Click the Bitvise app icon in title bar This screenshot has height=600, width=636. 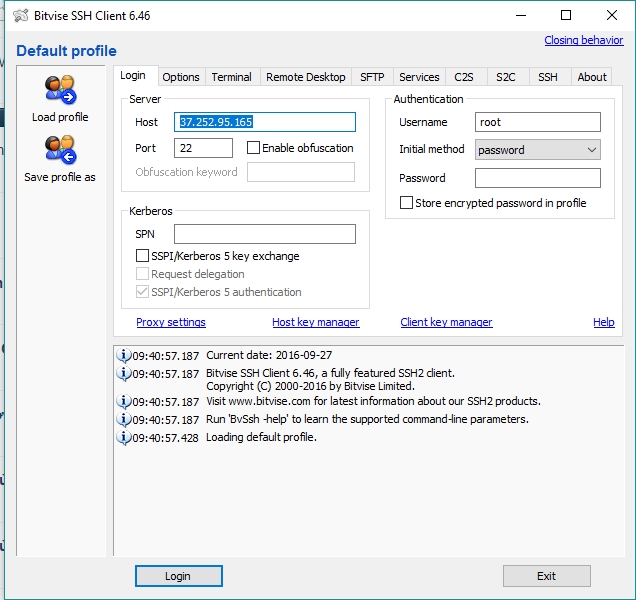click(x=21, y=15)
